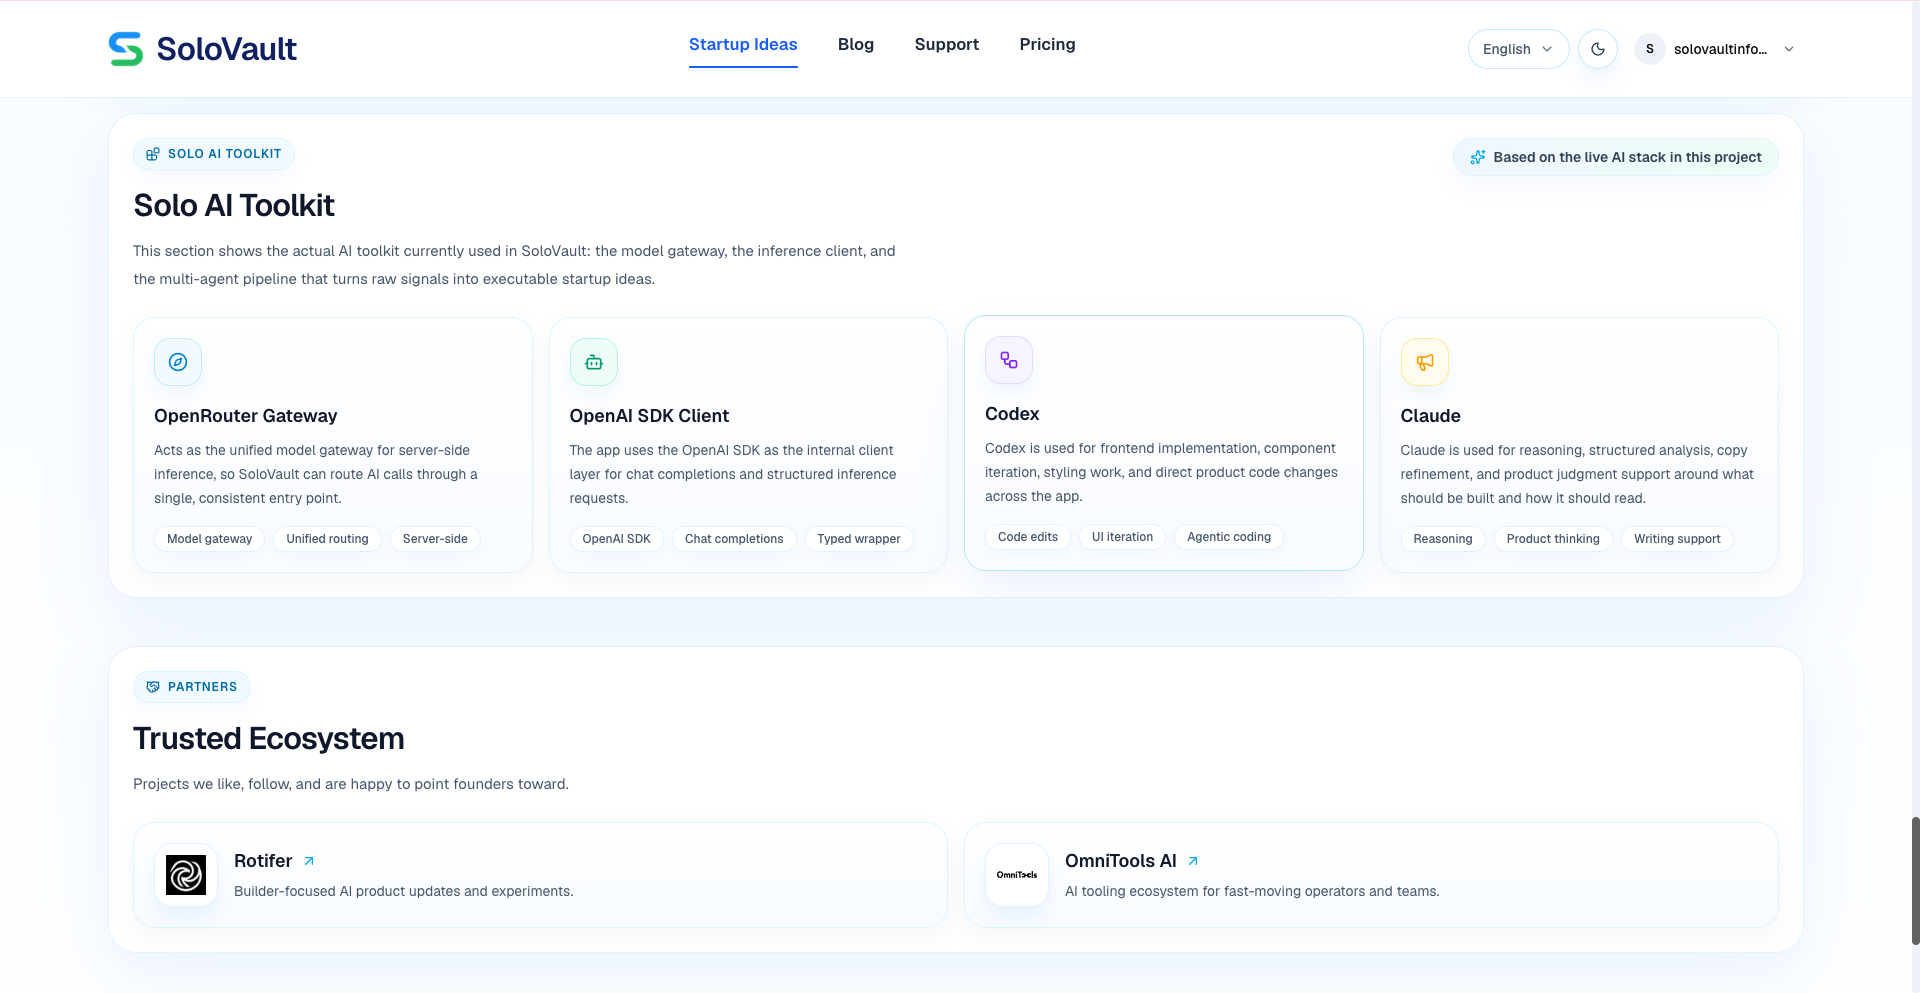Screen dimensions: 1920x993
Task: Click the user avatar with letter S
Action: coord(1650,49)
